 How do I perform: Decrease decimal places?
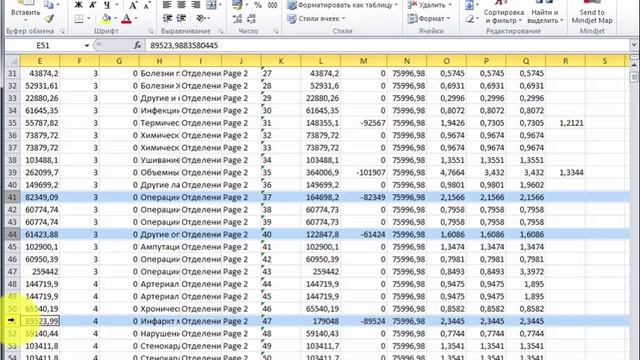[251, 18]
